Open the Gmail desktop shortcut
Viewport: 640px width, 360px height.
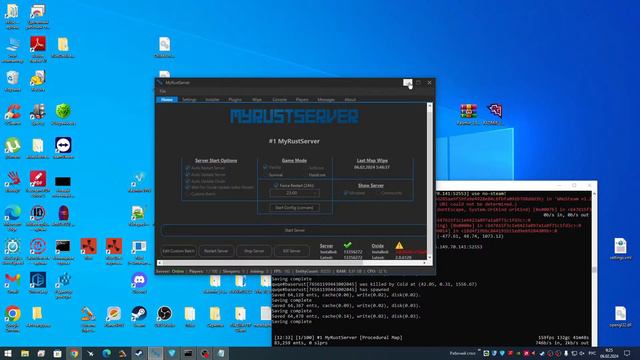13,283
